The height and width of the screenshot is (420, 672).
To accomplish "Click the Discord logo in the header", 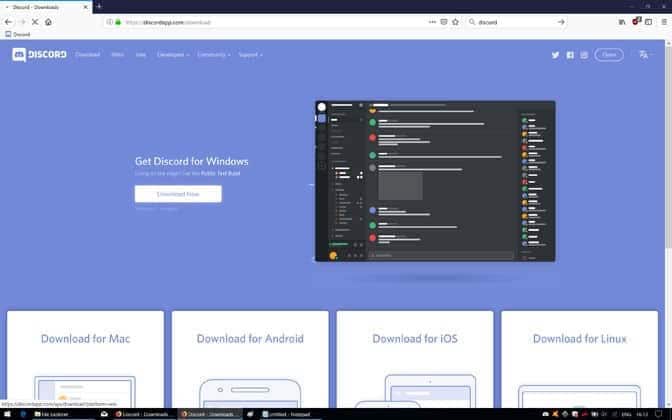I will pyautogui.click(x=39, y=54).
